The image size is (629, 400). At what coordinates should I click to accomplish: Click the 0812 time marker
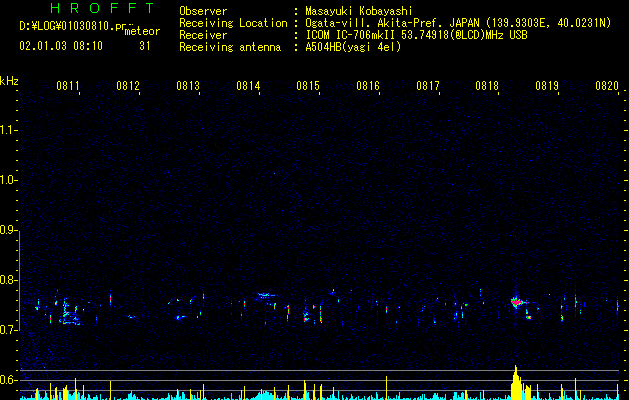point(128,85)
